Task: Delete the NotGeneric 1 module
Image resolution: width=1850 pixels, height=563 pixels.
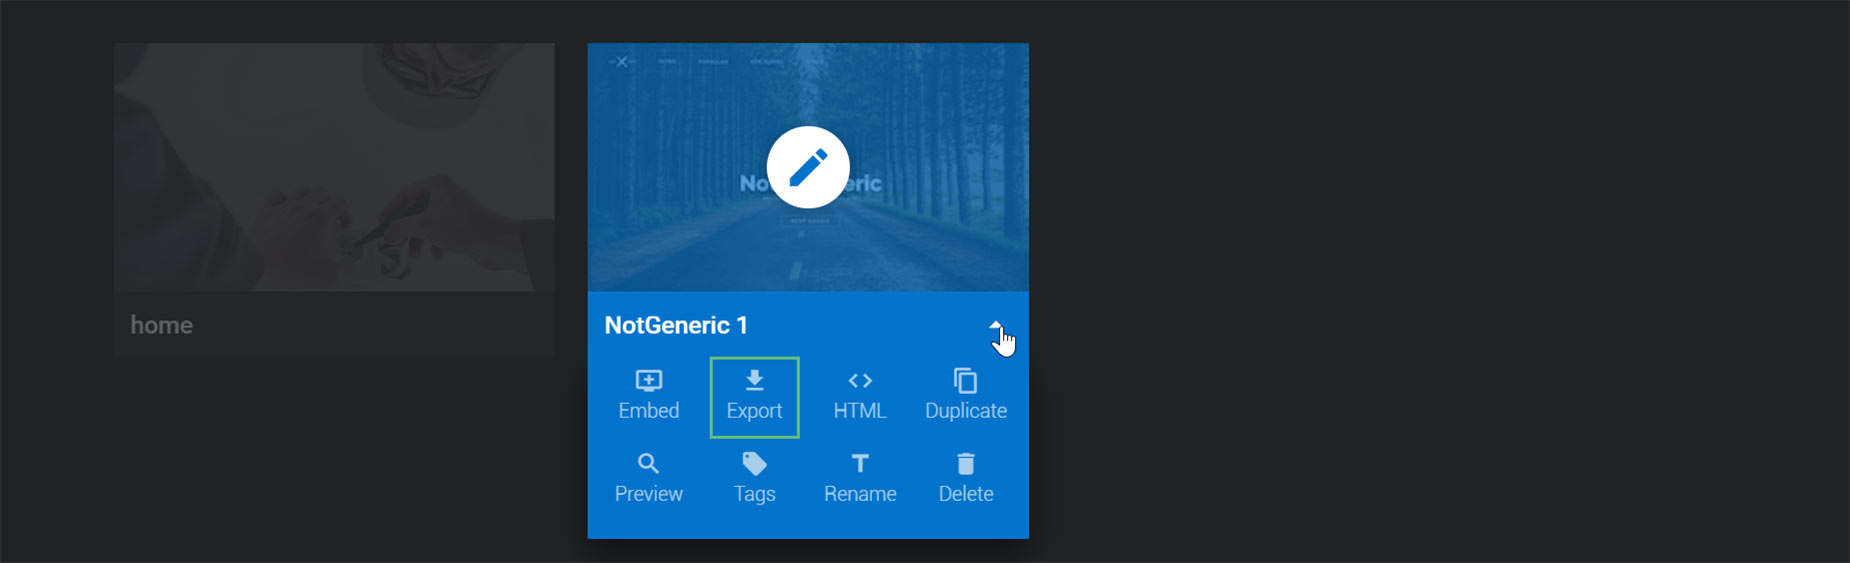Action: pyautogui.click(x=966, y=478)
